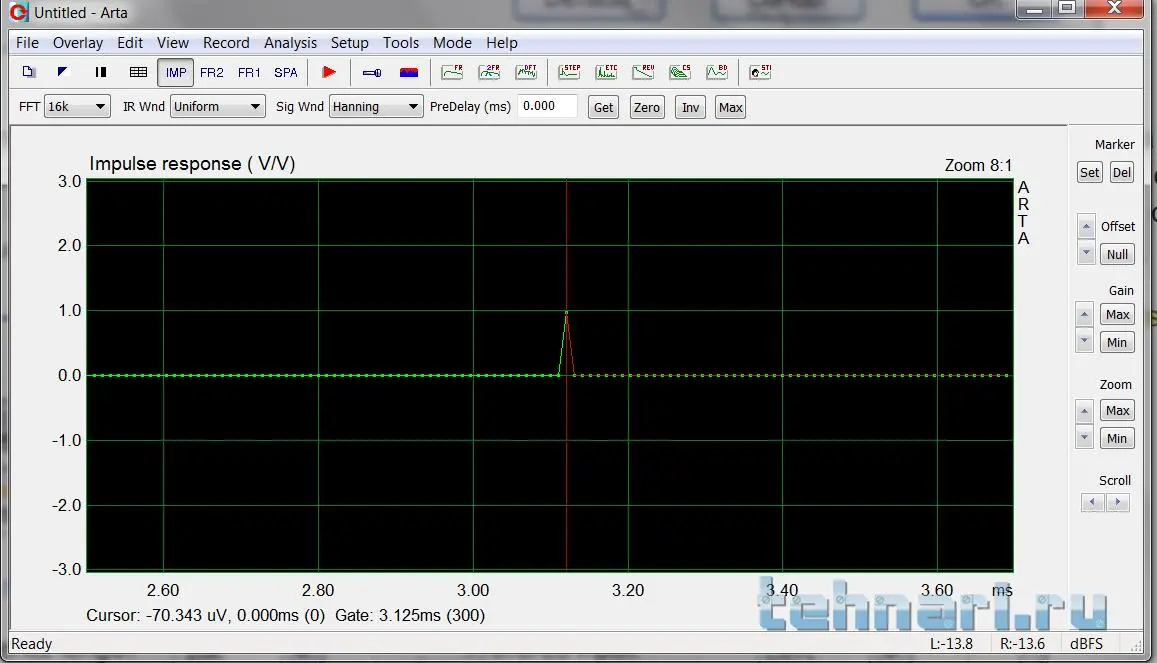Show the STEP response analysis
1157x663 pixels.
569,72
